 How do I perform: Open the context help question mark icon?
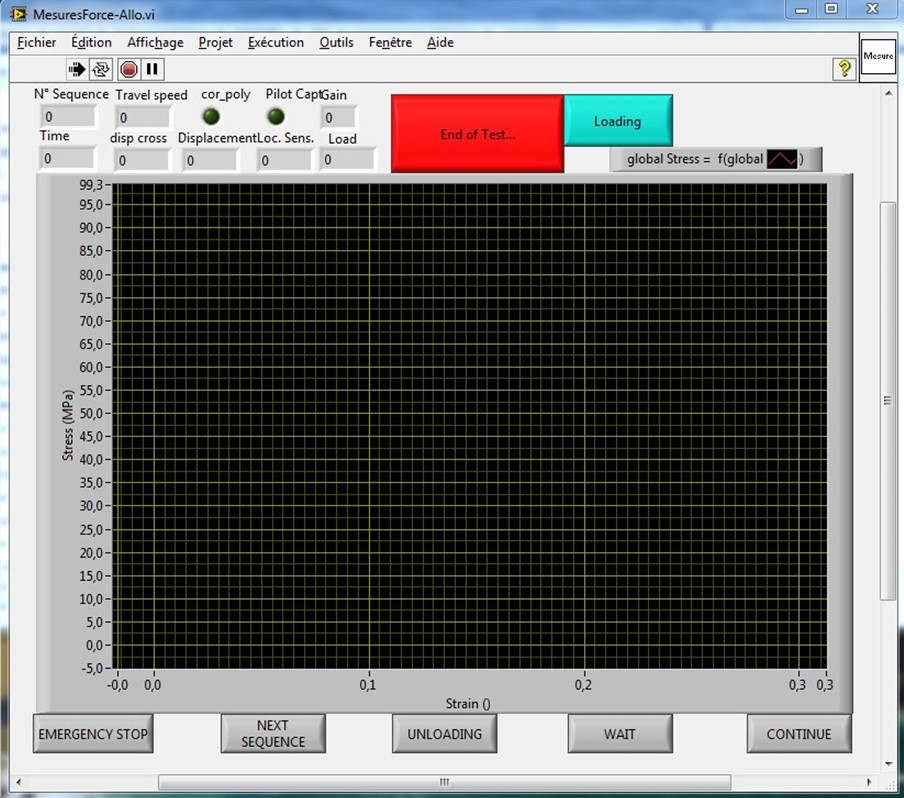click(x=844, y=69)
